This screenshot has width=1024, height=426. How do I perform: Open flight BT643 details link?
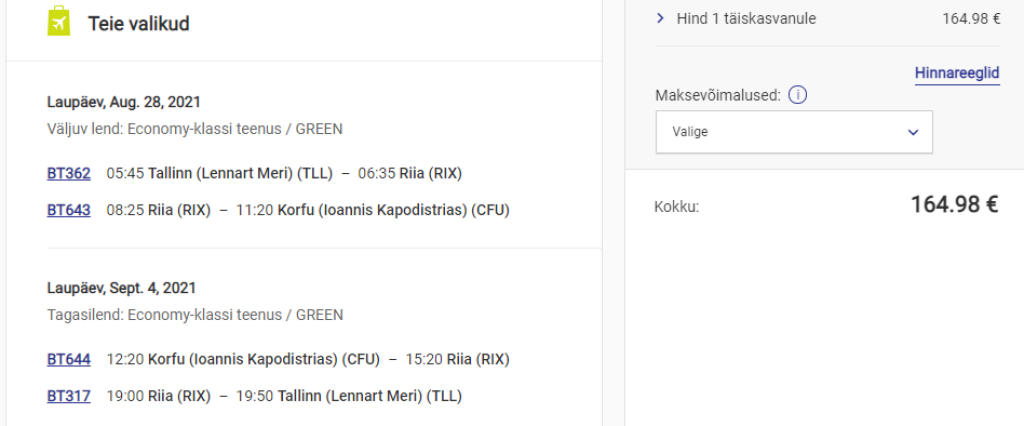[69, 210]
